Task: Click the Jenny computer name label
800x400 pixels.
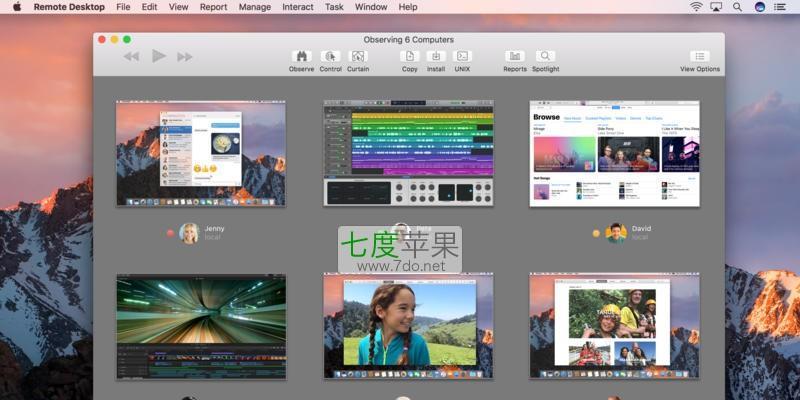Action: [214, 229]
